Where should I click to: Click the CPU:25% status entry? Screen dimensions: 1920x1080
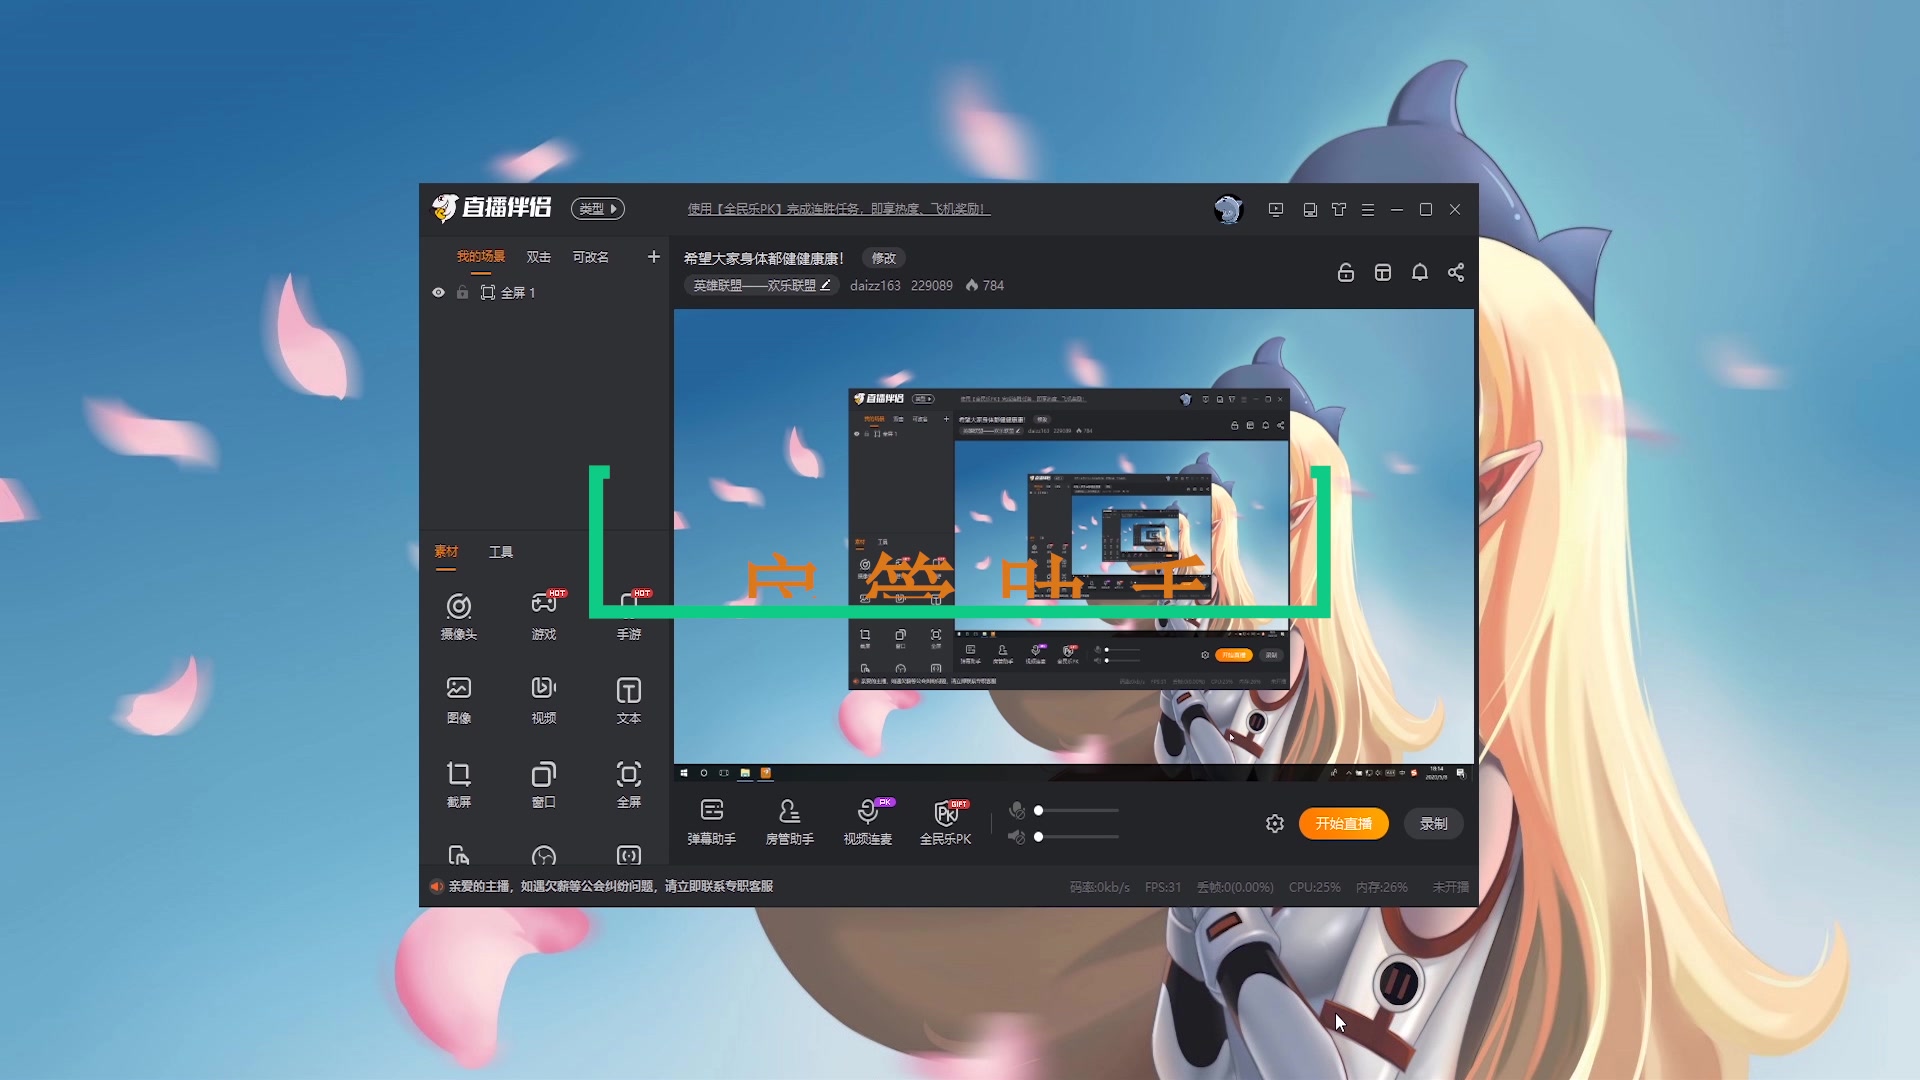[x=1315, y=887]
